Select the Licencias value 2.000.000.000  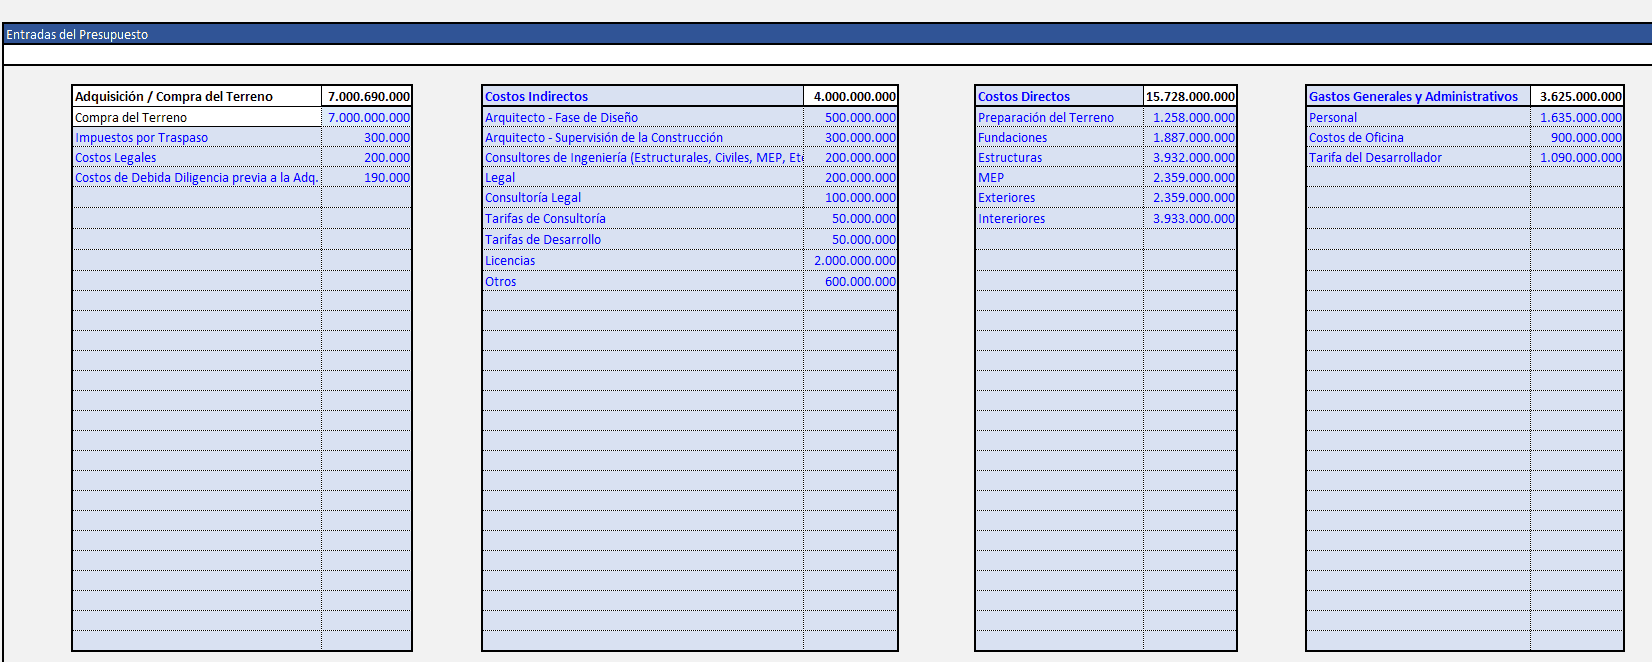[852, 260]
